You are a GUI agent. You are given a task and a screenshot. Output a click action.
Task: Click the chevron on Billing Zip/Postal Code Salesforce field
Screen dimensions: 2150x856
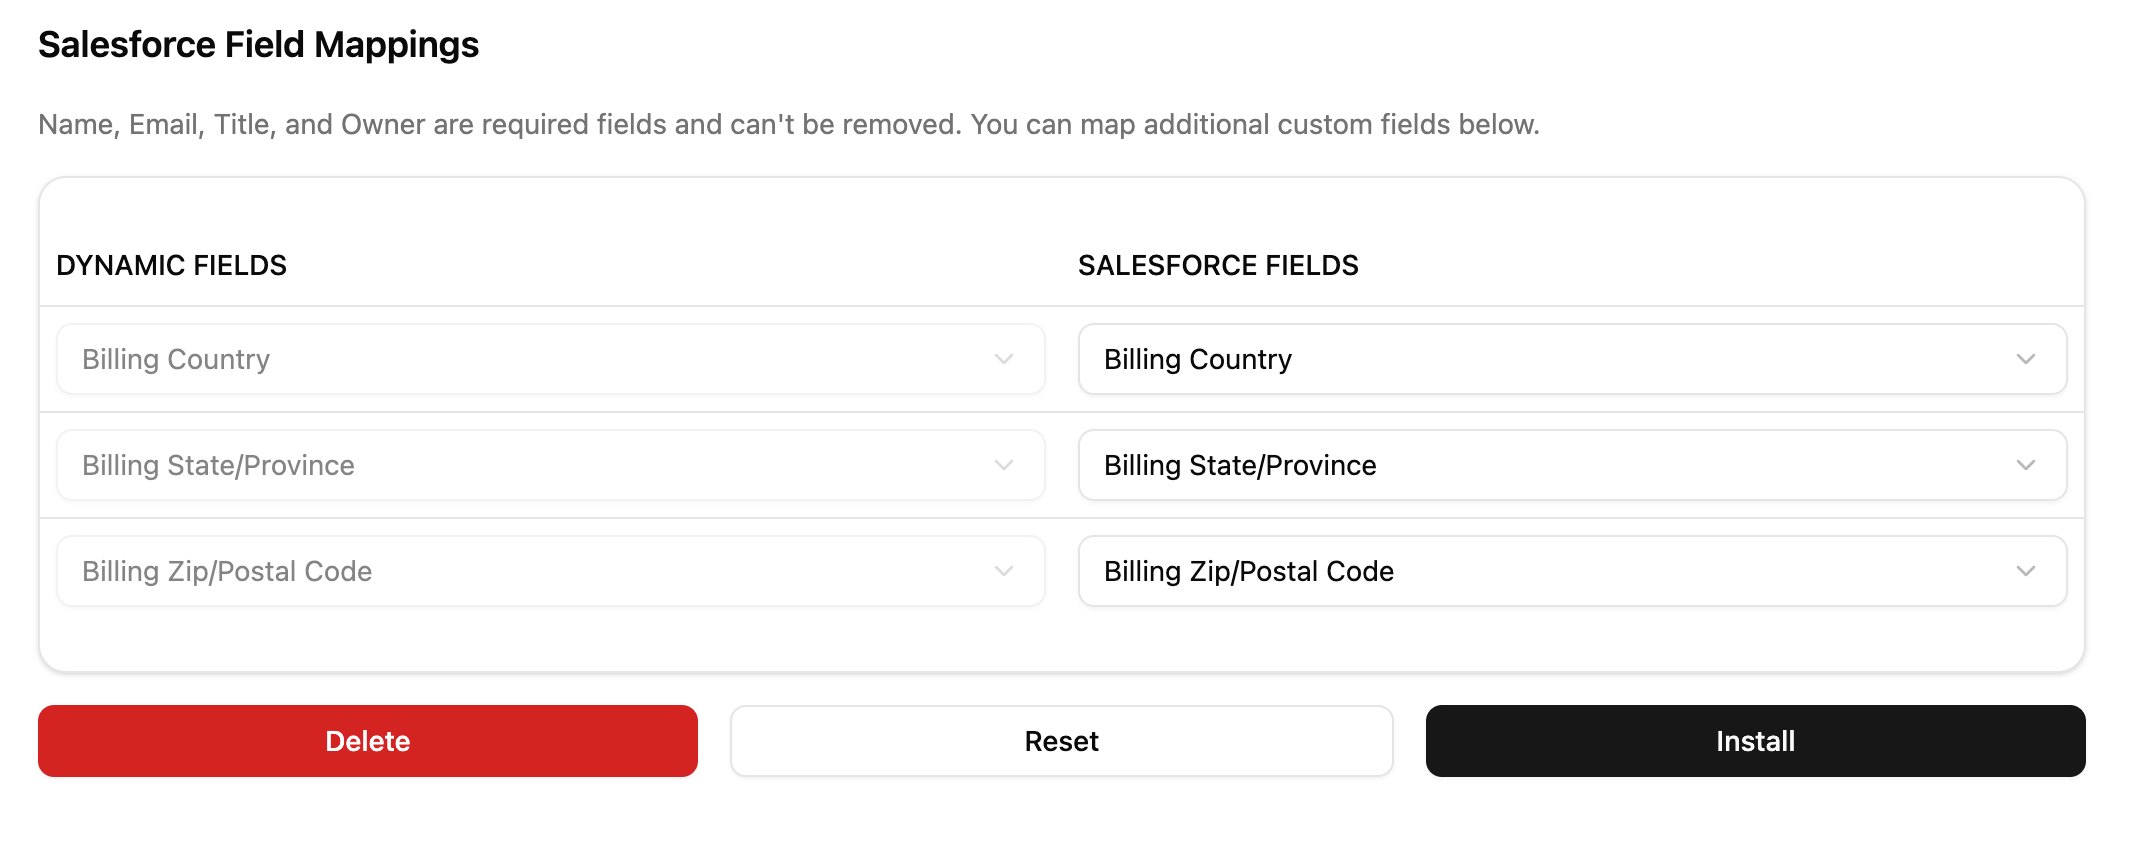point(2028,571)
